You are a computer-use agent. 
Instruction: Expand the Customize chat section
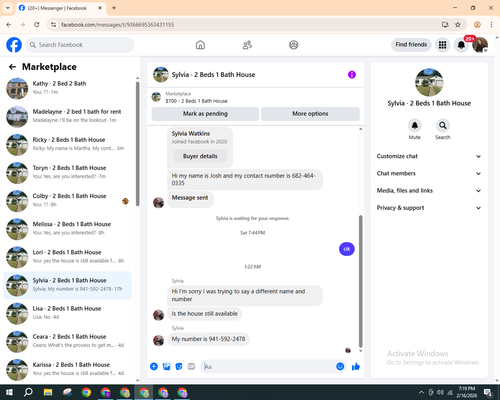[429, 156]
